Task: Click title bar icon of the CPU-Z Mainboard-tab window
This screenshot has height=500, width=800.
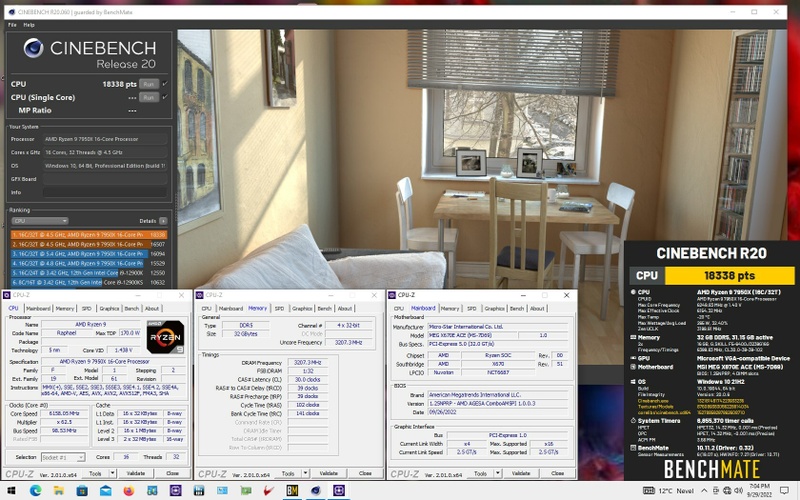Action: pyautogui.click(x=392, y=295)
